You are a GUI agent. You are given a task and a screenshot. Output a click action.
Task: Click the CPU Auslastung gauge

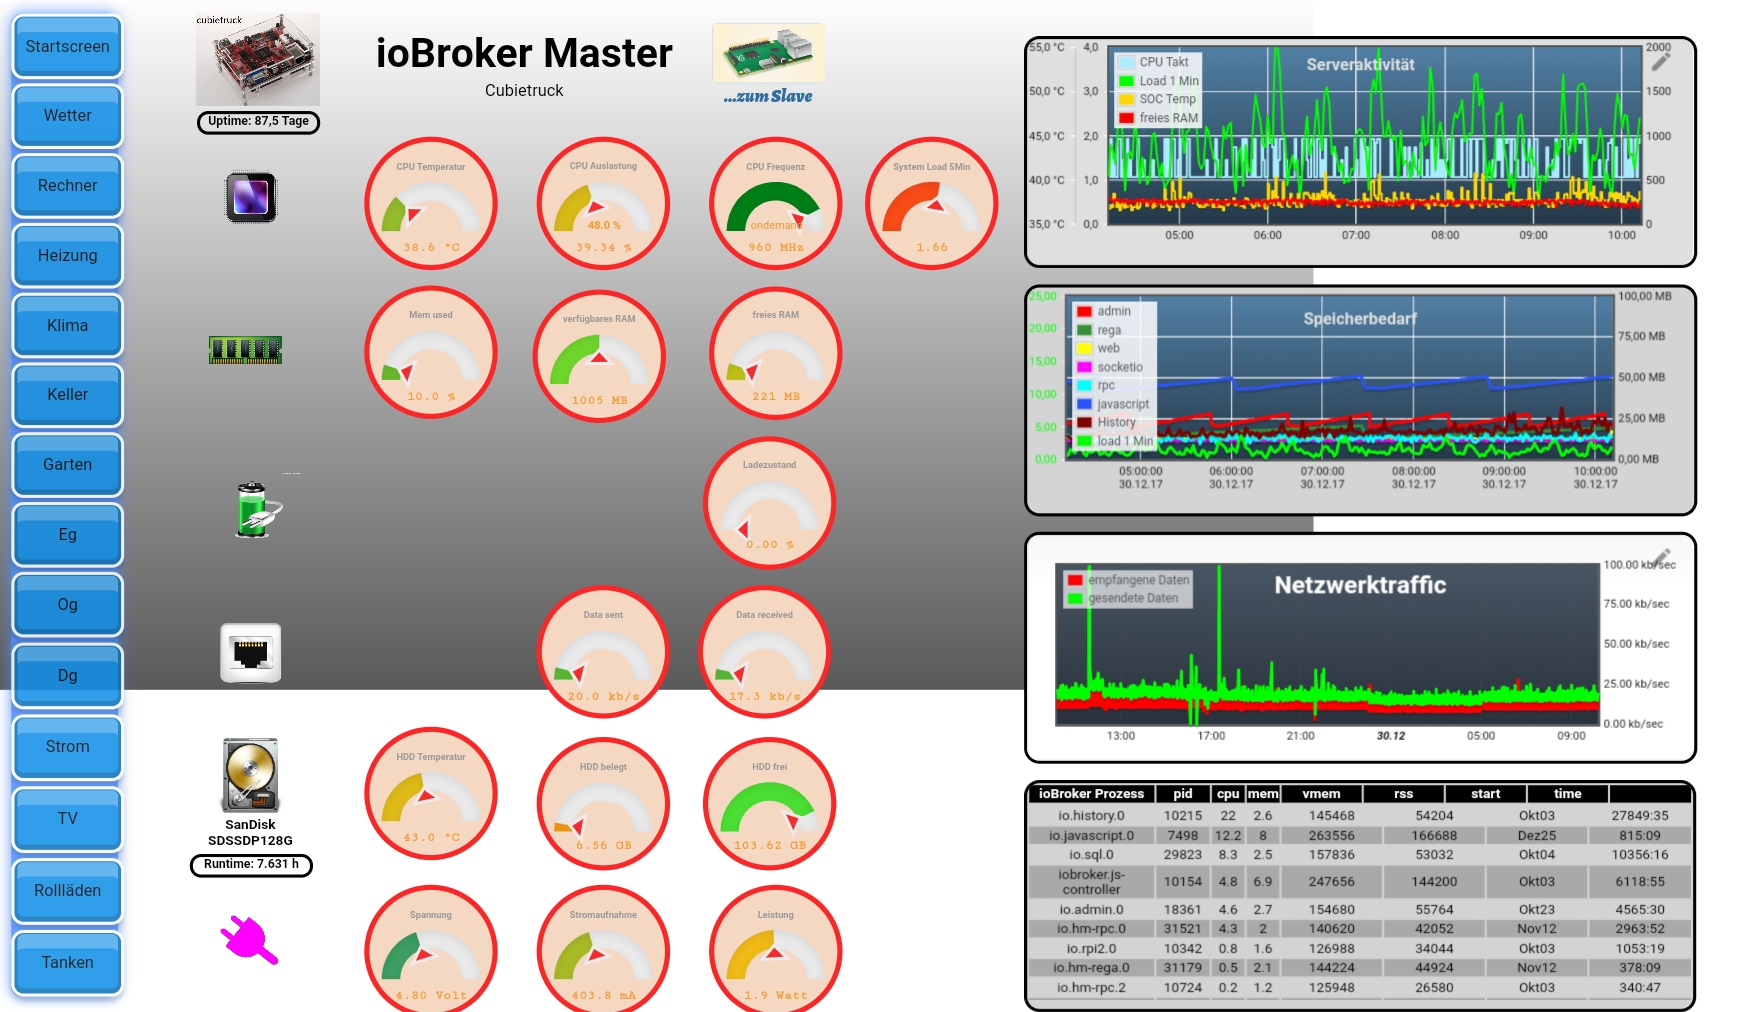click(x=603, y=203)
